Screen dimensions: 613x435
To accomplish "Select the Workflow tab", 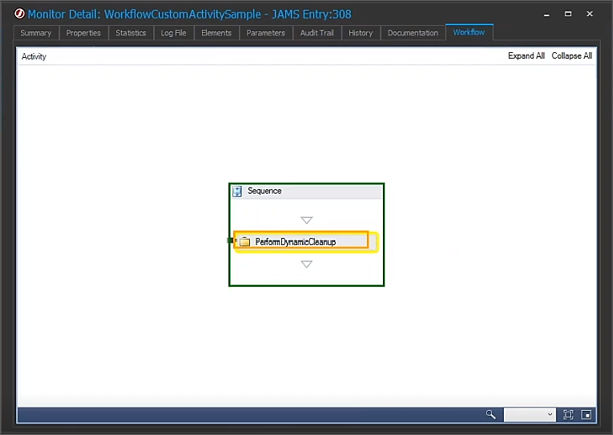I will click(x=469, y=32).
